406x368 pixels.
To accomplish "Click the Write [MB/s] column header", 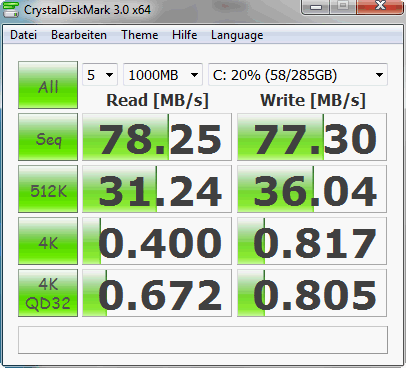I will click(313, 100).
